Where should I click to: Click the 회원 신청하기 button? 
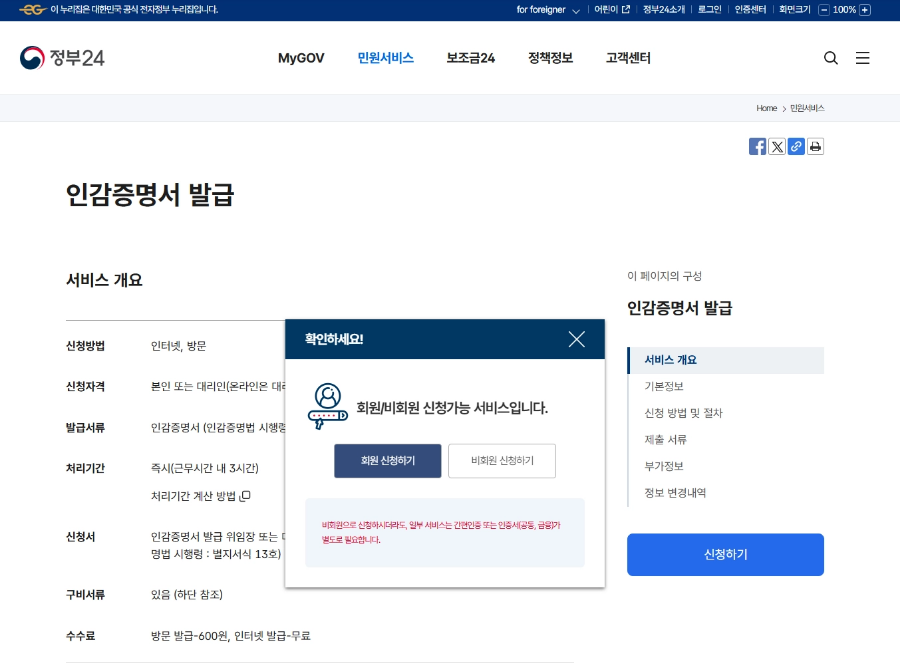tap(387, 461)
